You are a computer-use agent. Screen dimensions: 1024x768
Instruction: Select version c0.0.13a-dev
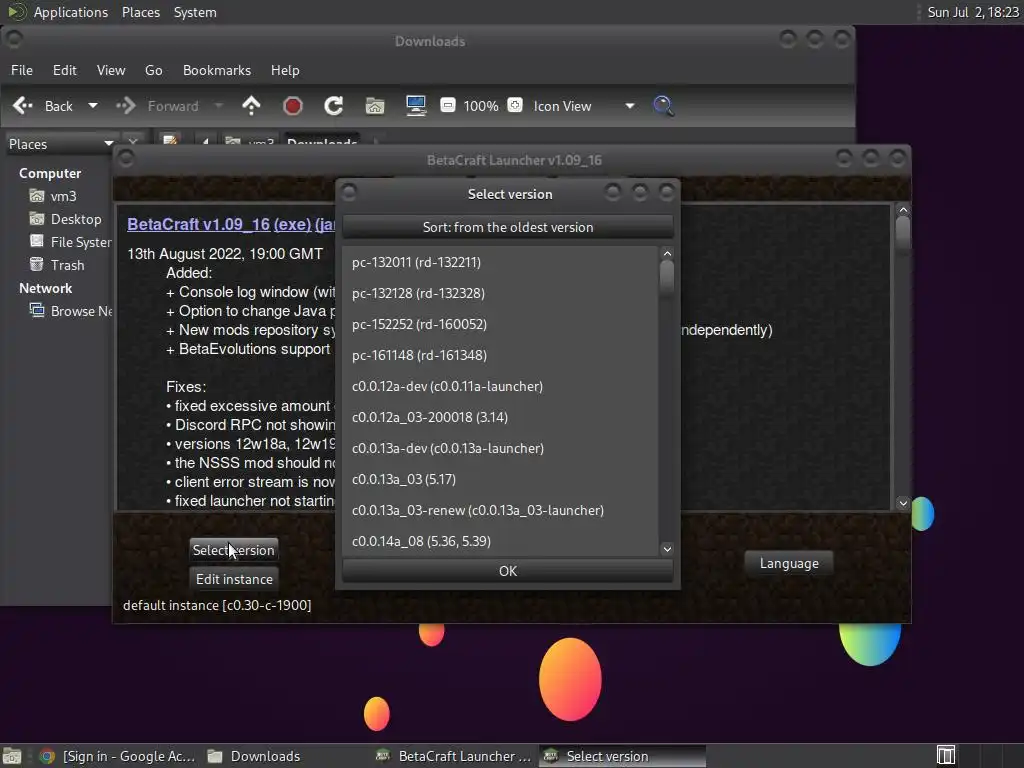click(500, 448)
